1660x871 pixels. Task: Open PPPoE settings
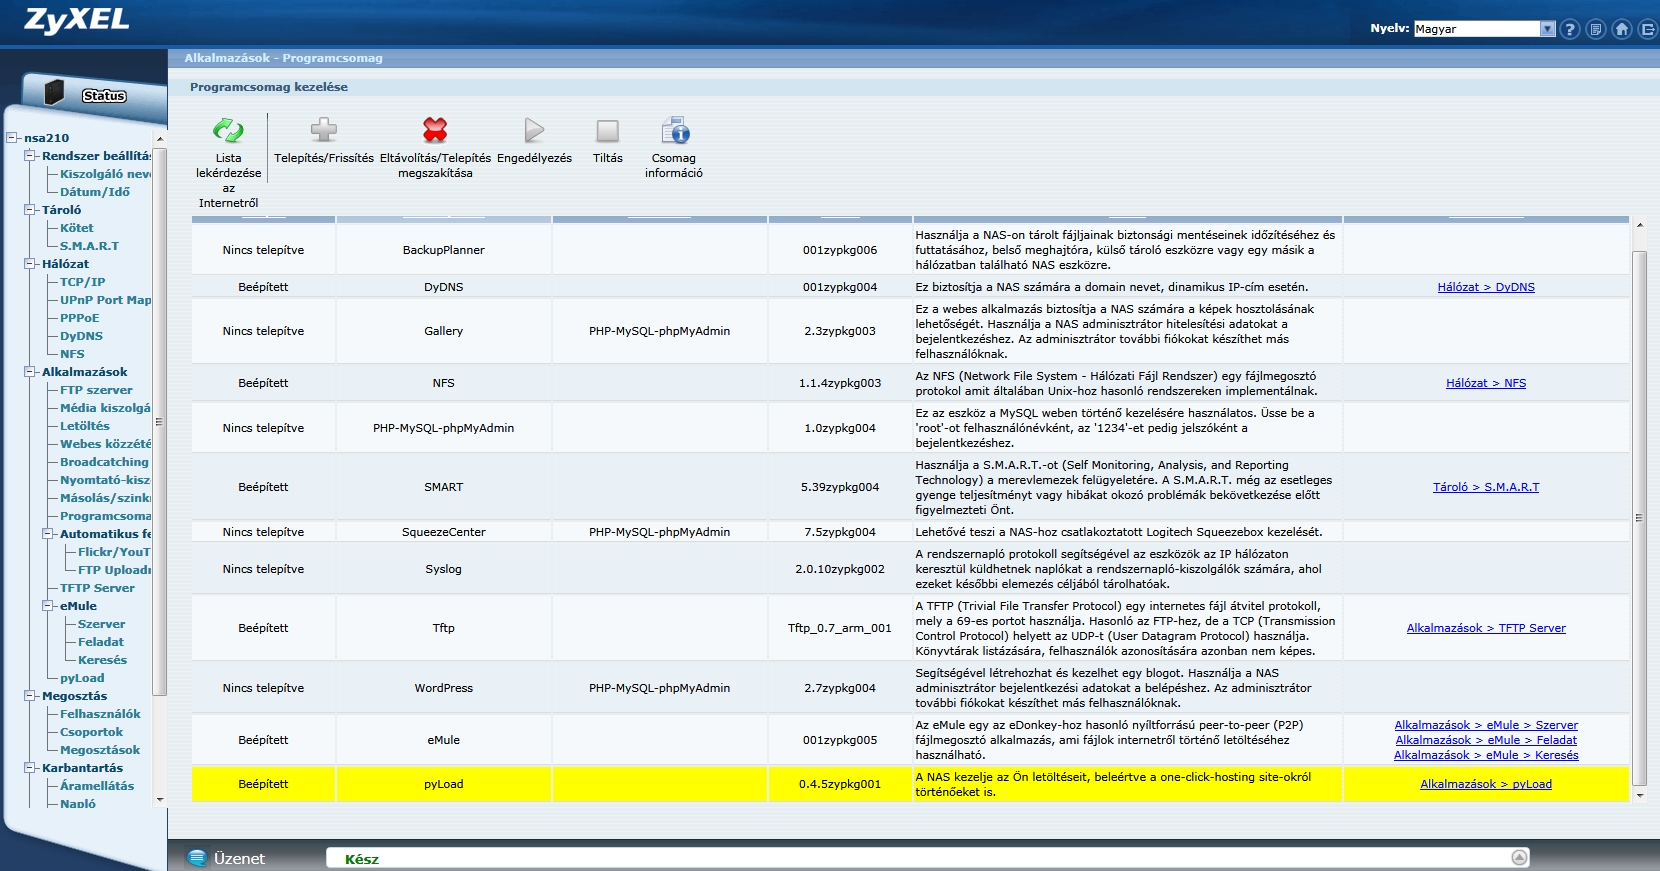80,318
